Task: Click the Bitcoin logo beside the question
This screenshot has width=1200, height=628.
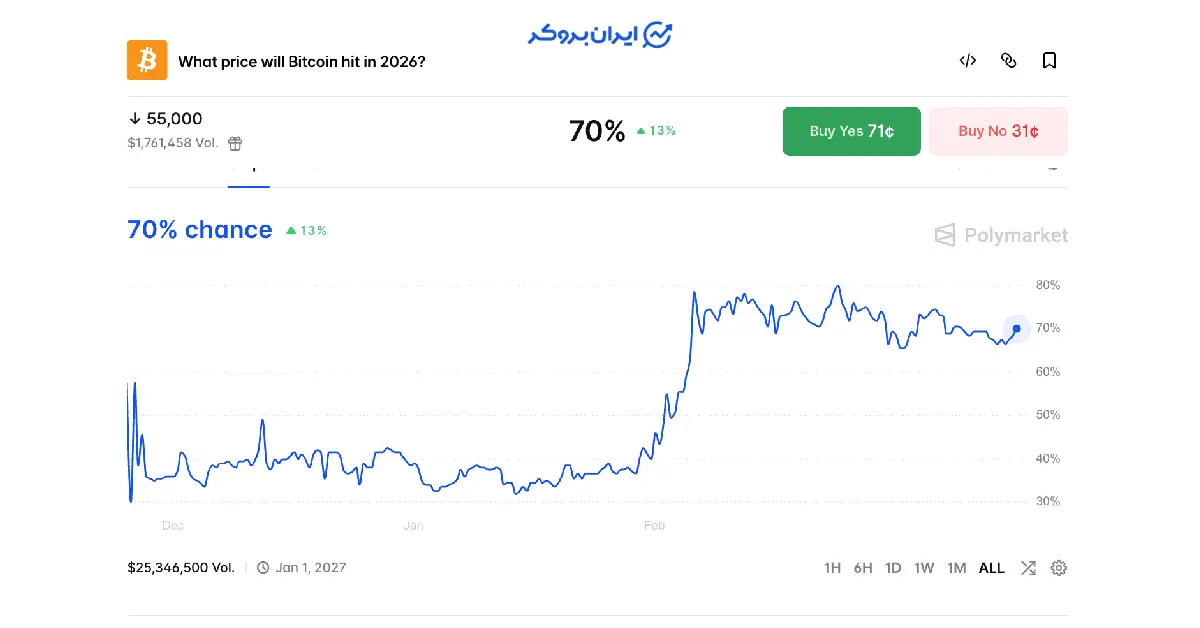Action: click(147, 60)
